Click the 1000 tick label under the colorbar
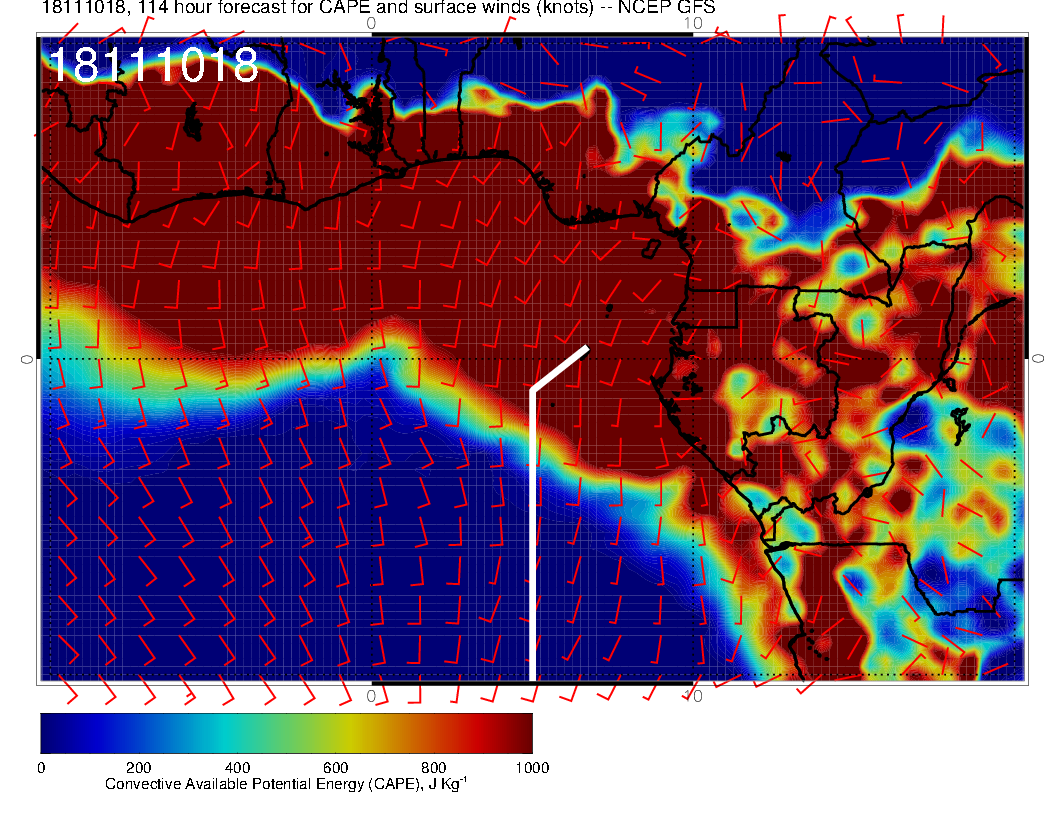The width and height of the screenshot is (1056, 816). (531, 768)
